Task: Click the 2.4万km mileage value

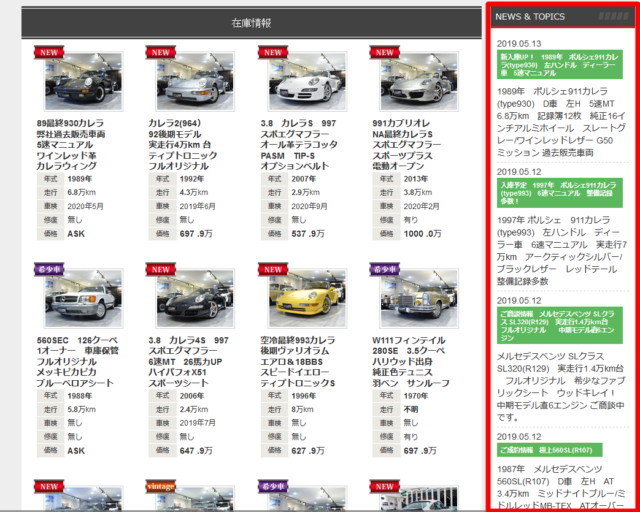Action: click(x=193, y=409)
